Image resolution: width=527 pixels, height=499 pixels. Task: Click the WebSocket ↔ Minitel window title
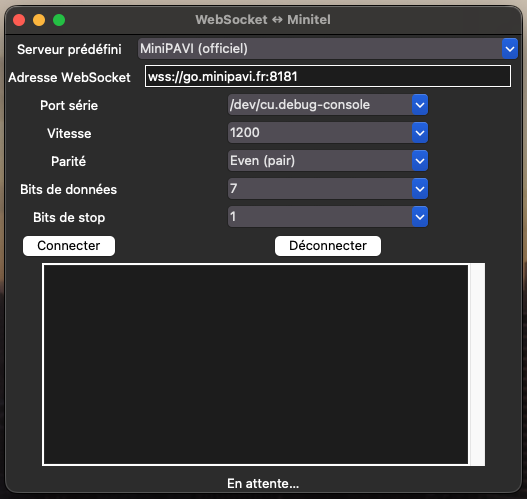263,19
